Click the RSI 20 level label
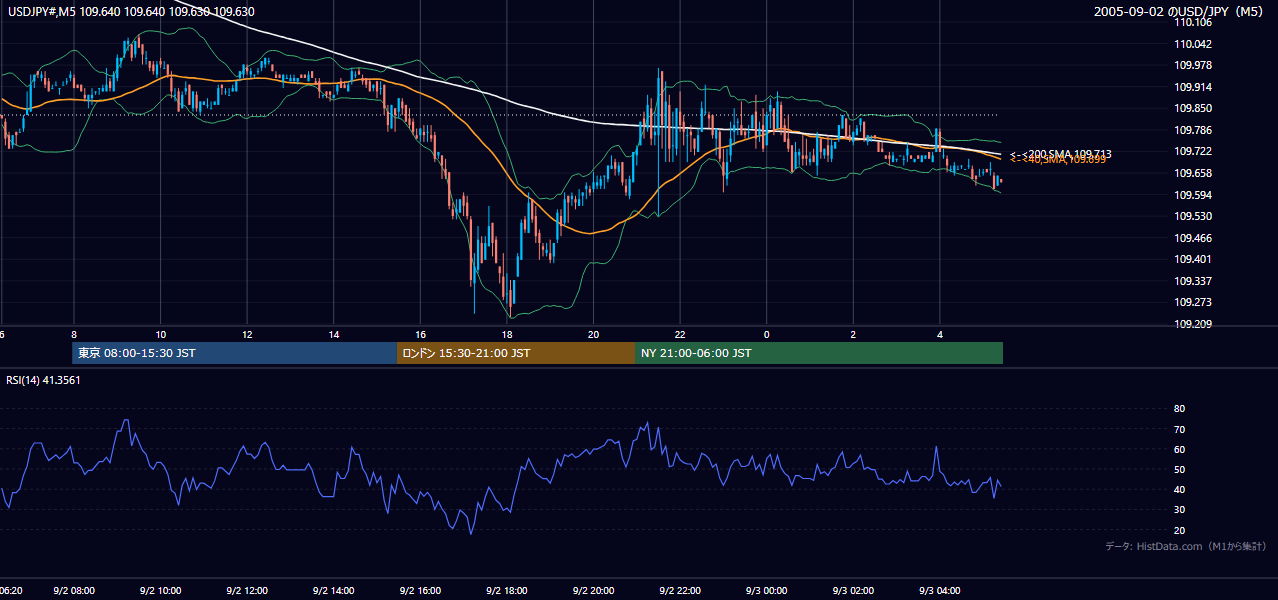 click(x=1179, y=530)
